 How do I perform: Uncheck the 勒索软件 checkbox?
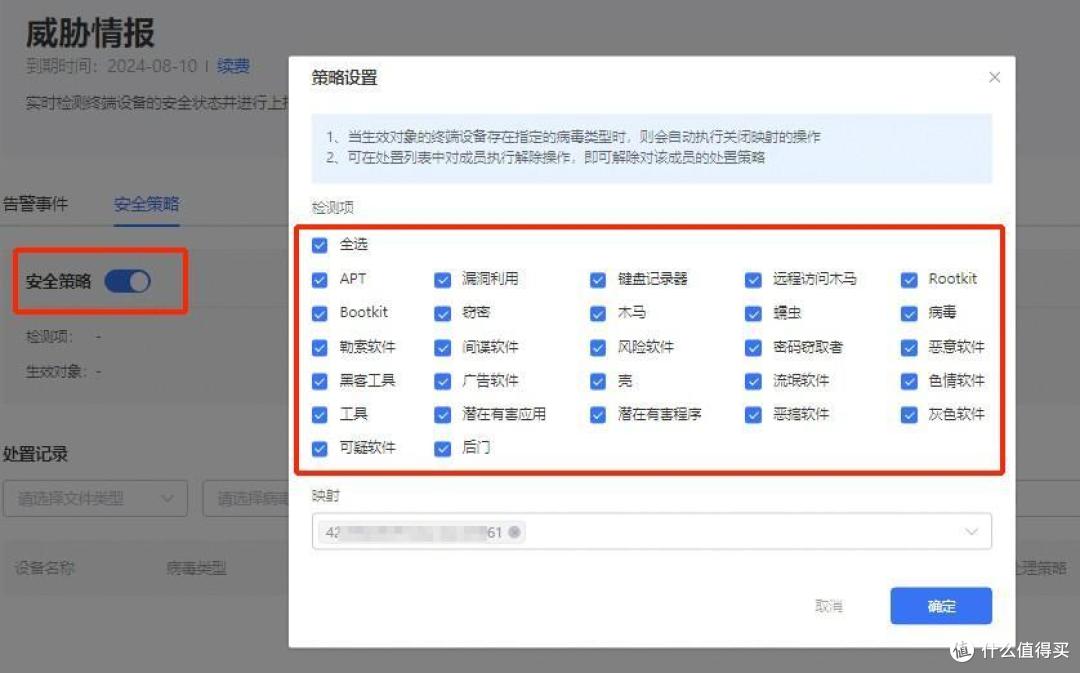coord(320,348)
